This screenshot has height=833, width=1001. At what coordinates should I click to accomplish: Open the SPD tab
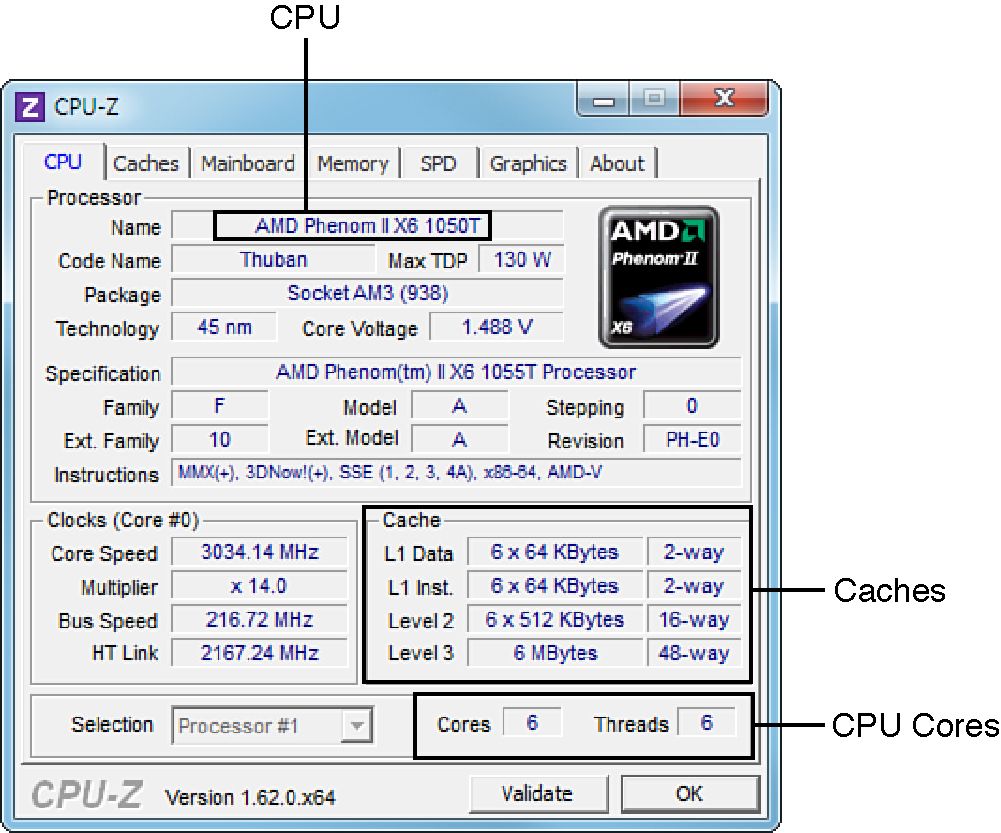point(439,162)
